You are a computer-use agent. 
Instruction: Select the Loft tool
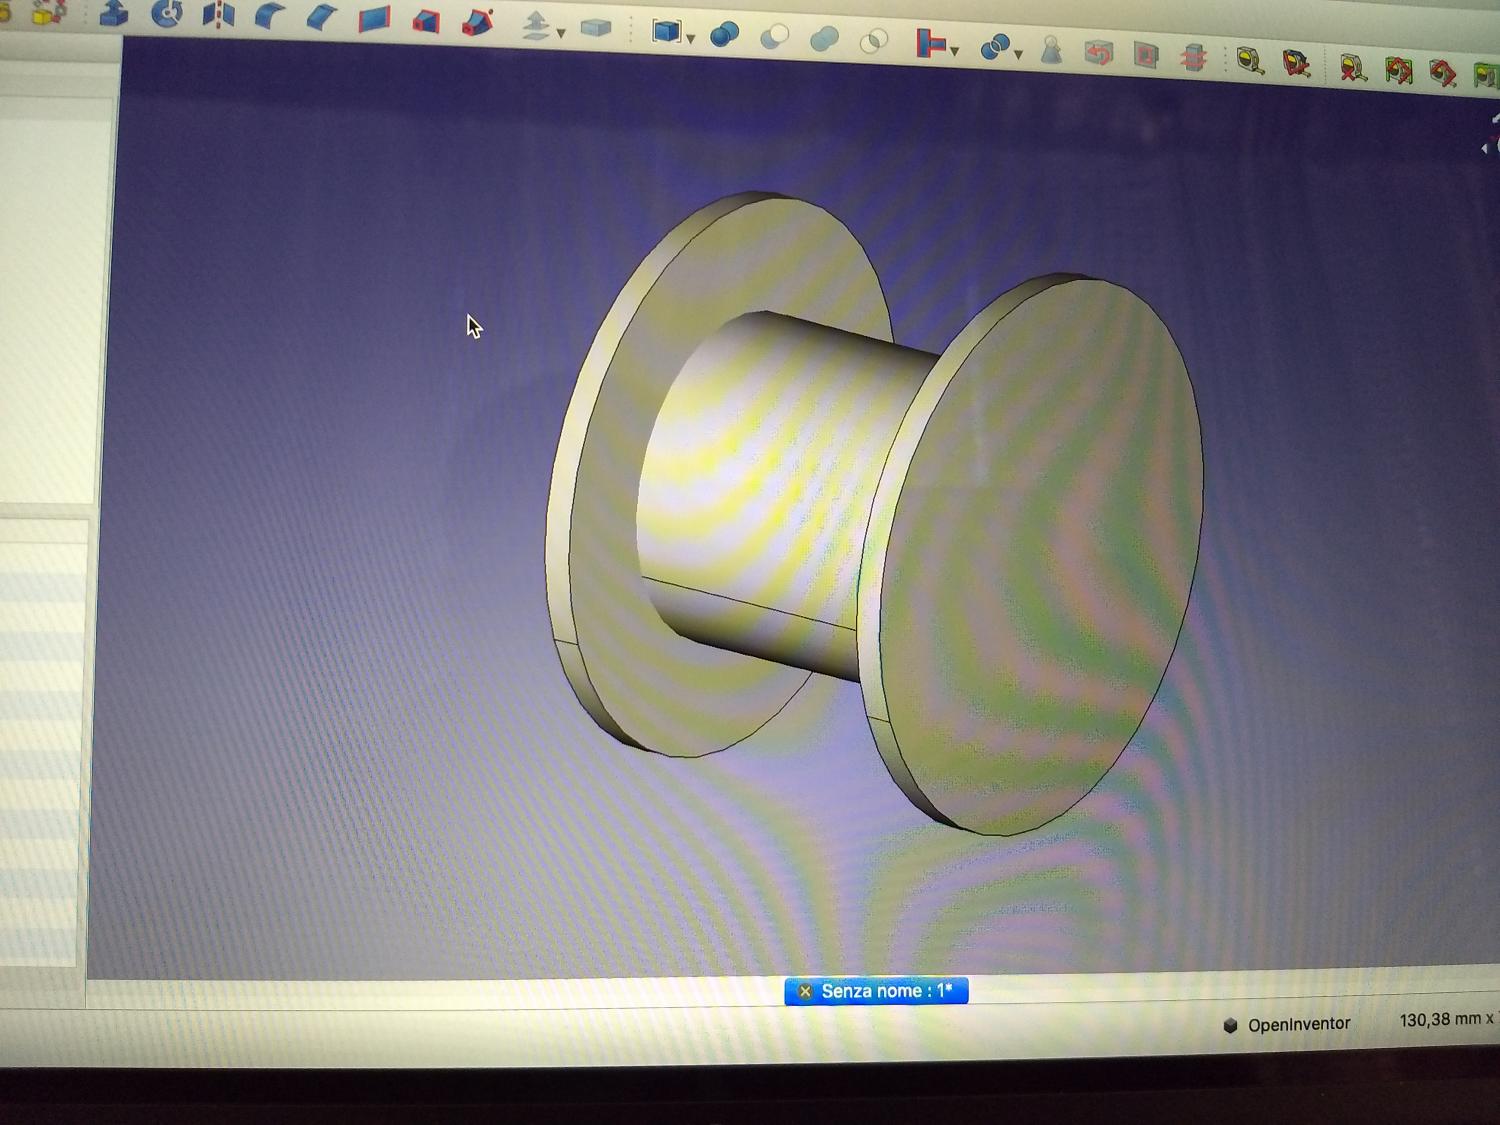pyautogui.click(x=426, y=21)
